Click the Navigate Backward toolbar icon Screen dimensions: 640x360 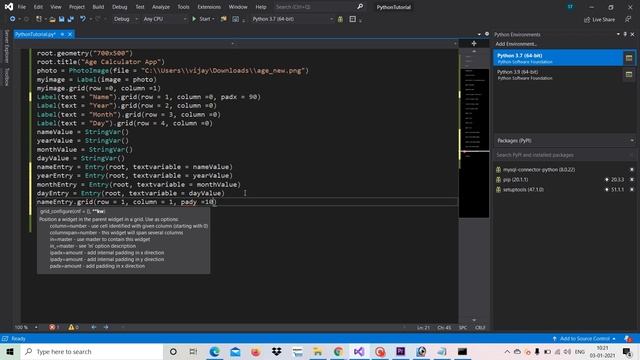(x=13, y=19)
